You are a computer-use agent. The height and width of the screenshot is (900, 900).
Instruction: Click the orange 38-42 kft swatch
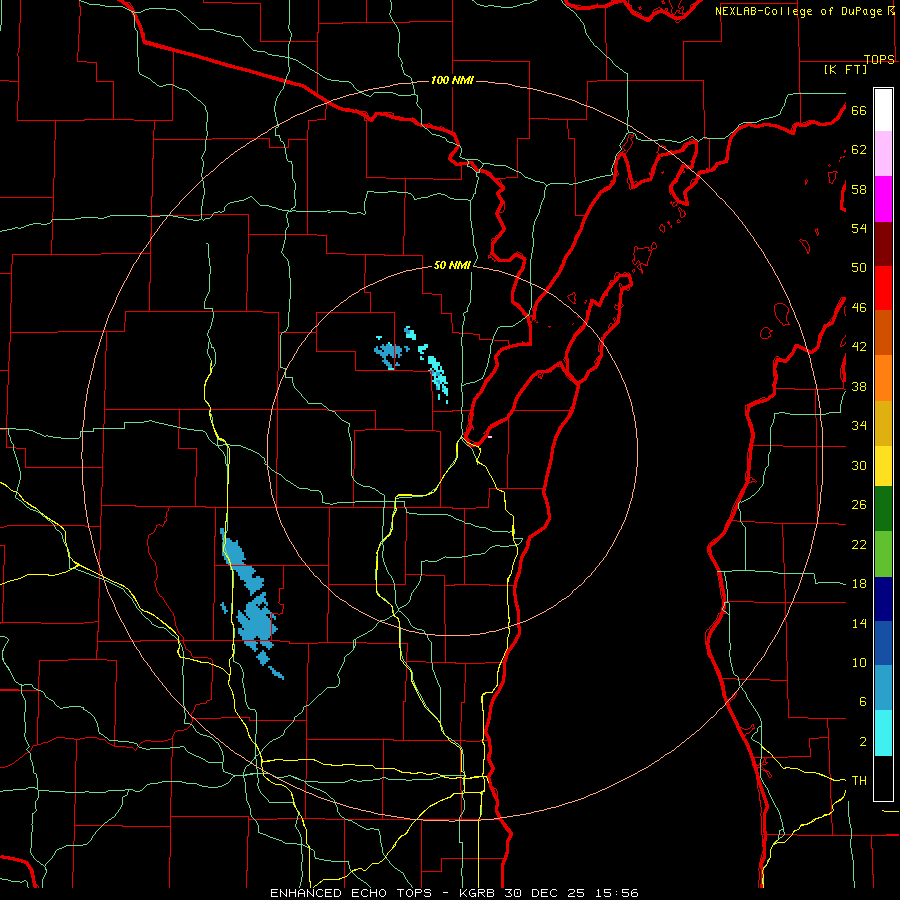pyautogui.click(x=883, y=377)
